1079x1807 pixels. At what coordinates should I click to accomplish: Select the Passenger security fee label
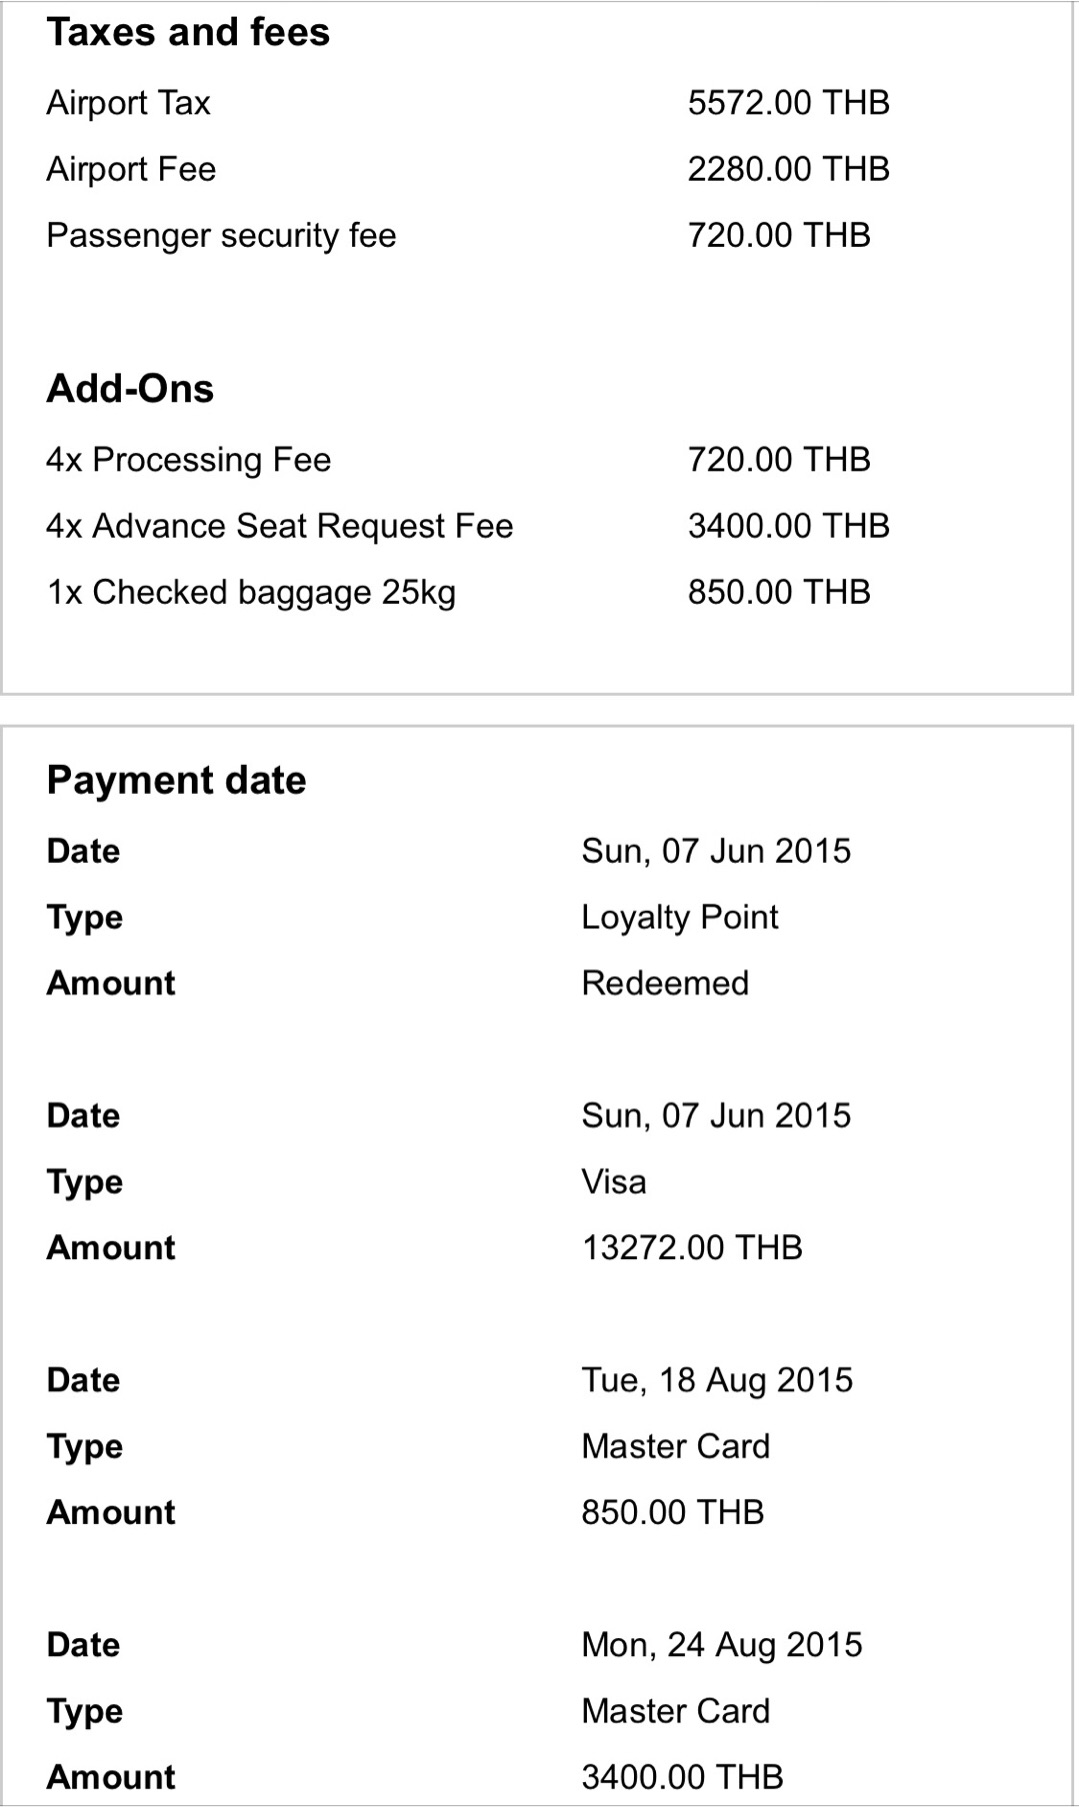(221, 236)
